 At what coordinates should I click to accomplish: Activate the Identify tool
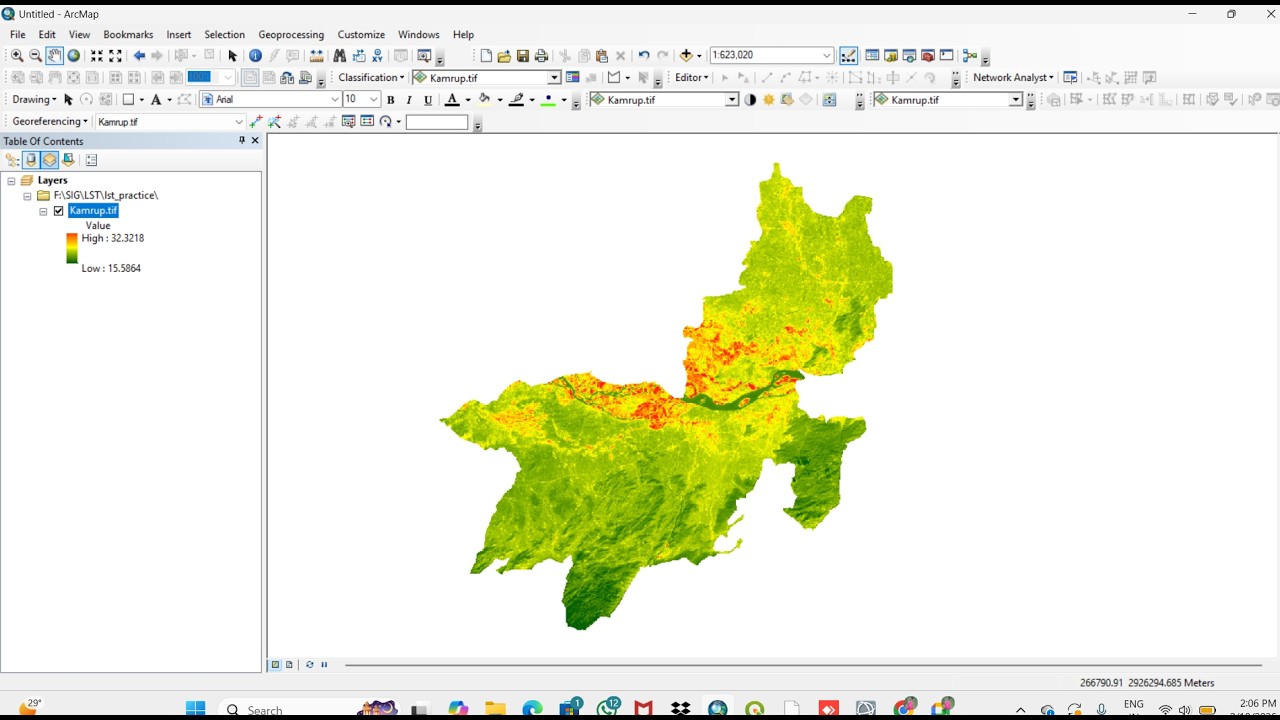pyautogui.click(x=255, y=56)
